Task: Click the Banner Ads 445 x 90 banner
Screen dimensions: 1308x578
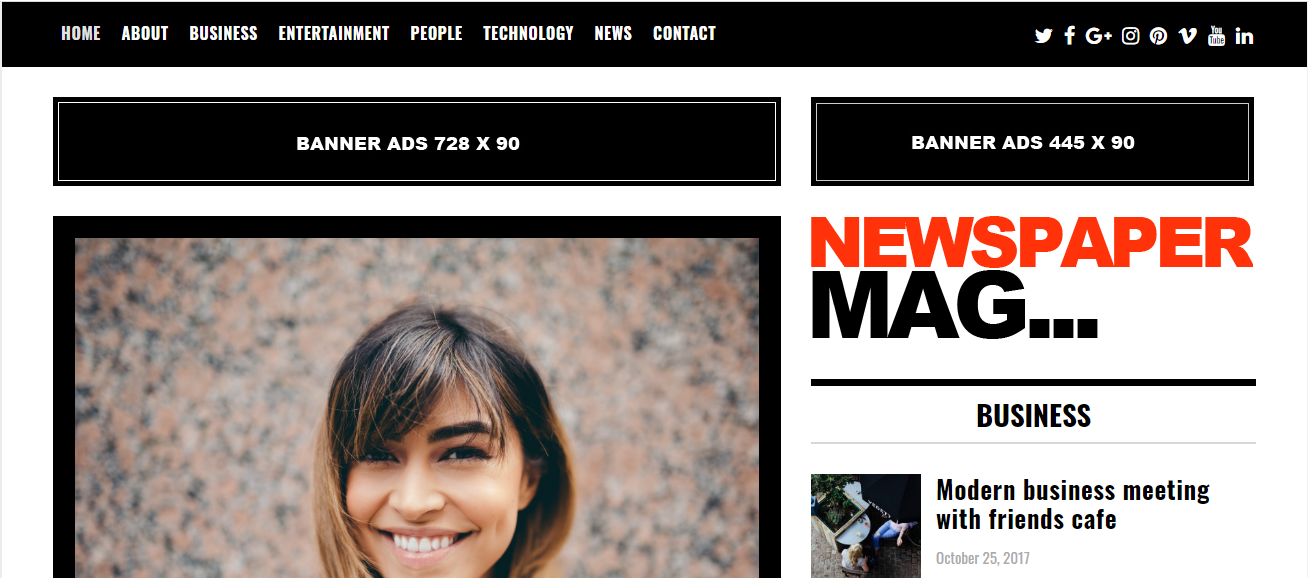Action: [x=1032, y=142]
